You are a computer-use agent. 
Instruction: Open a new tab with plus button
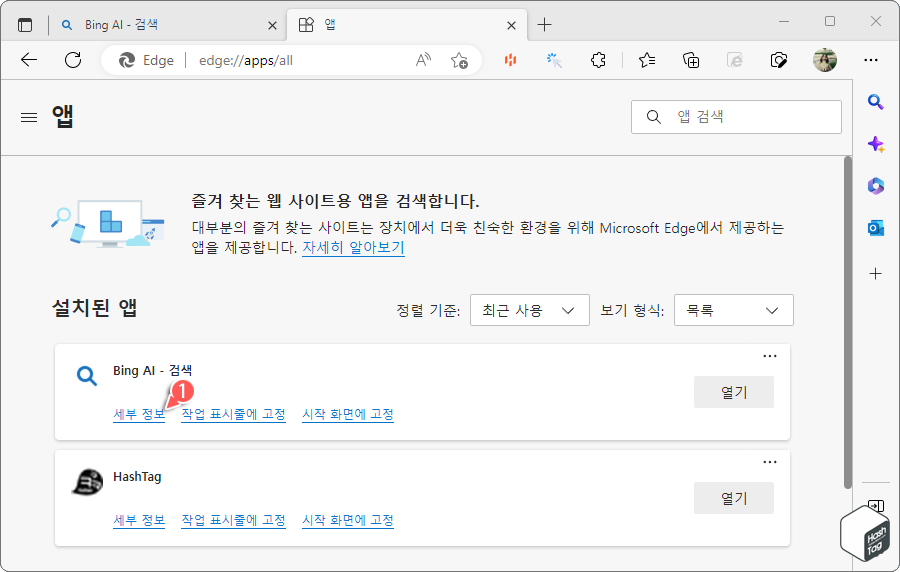click(544, 25)
